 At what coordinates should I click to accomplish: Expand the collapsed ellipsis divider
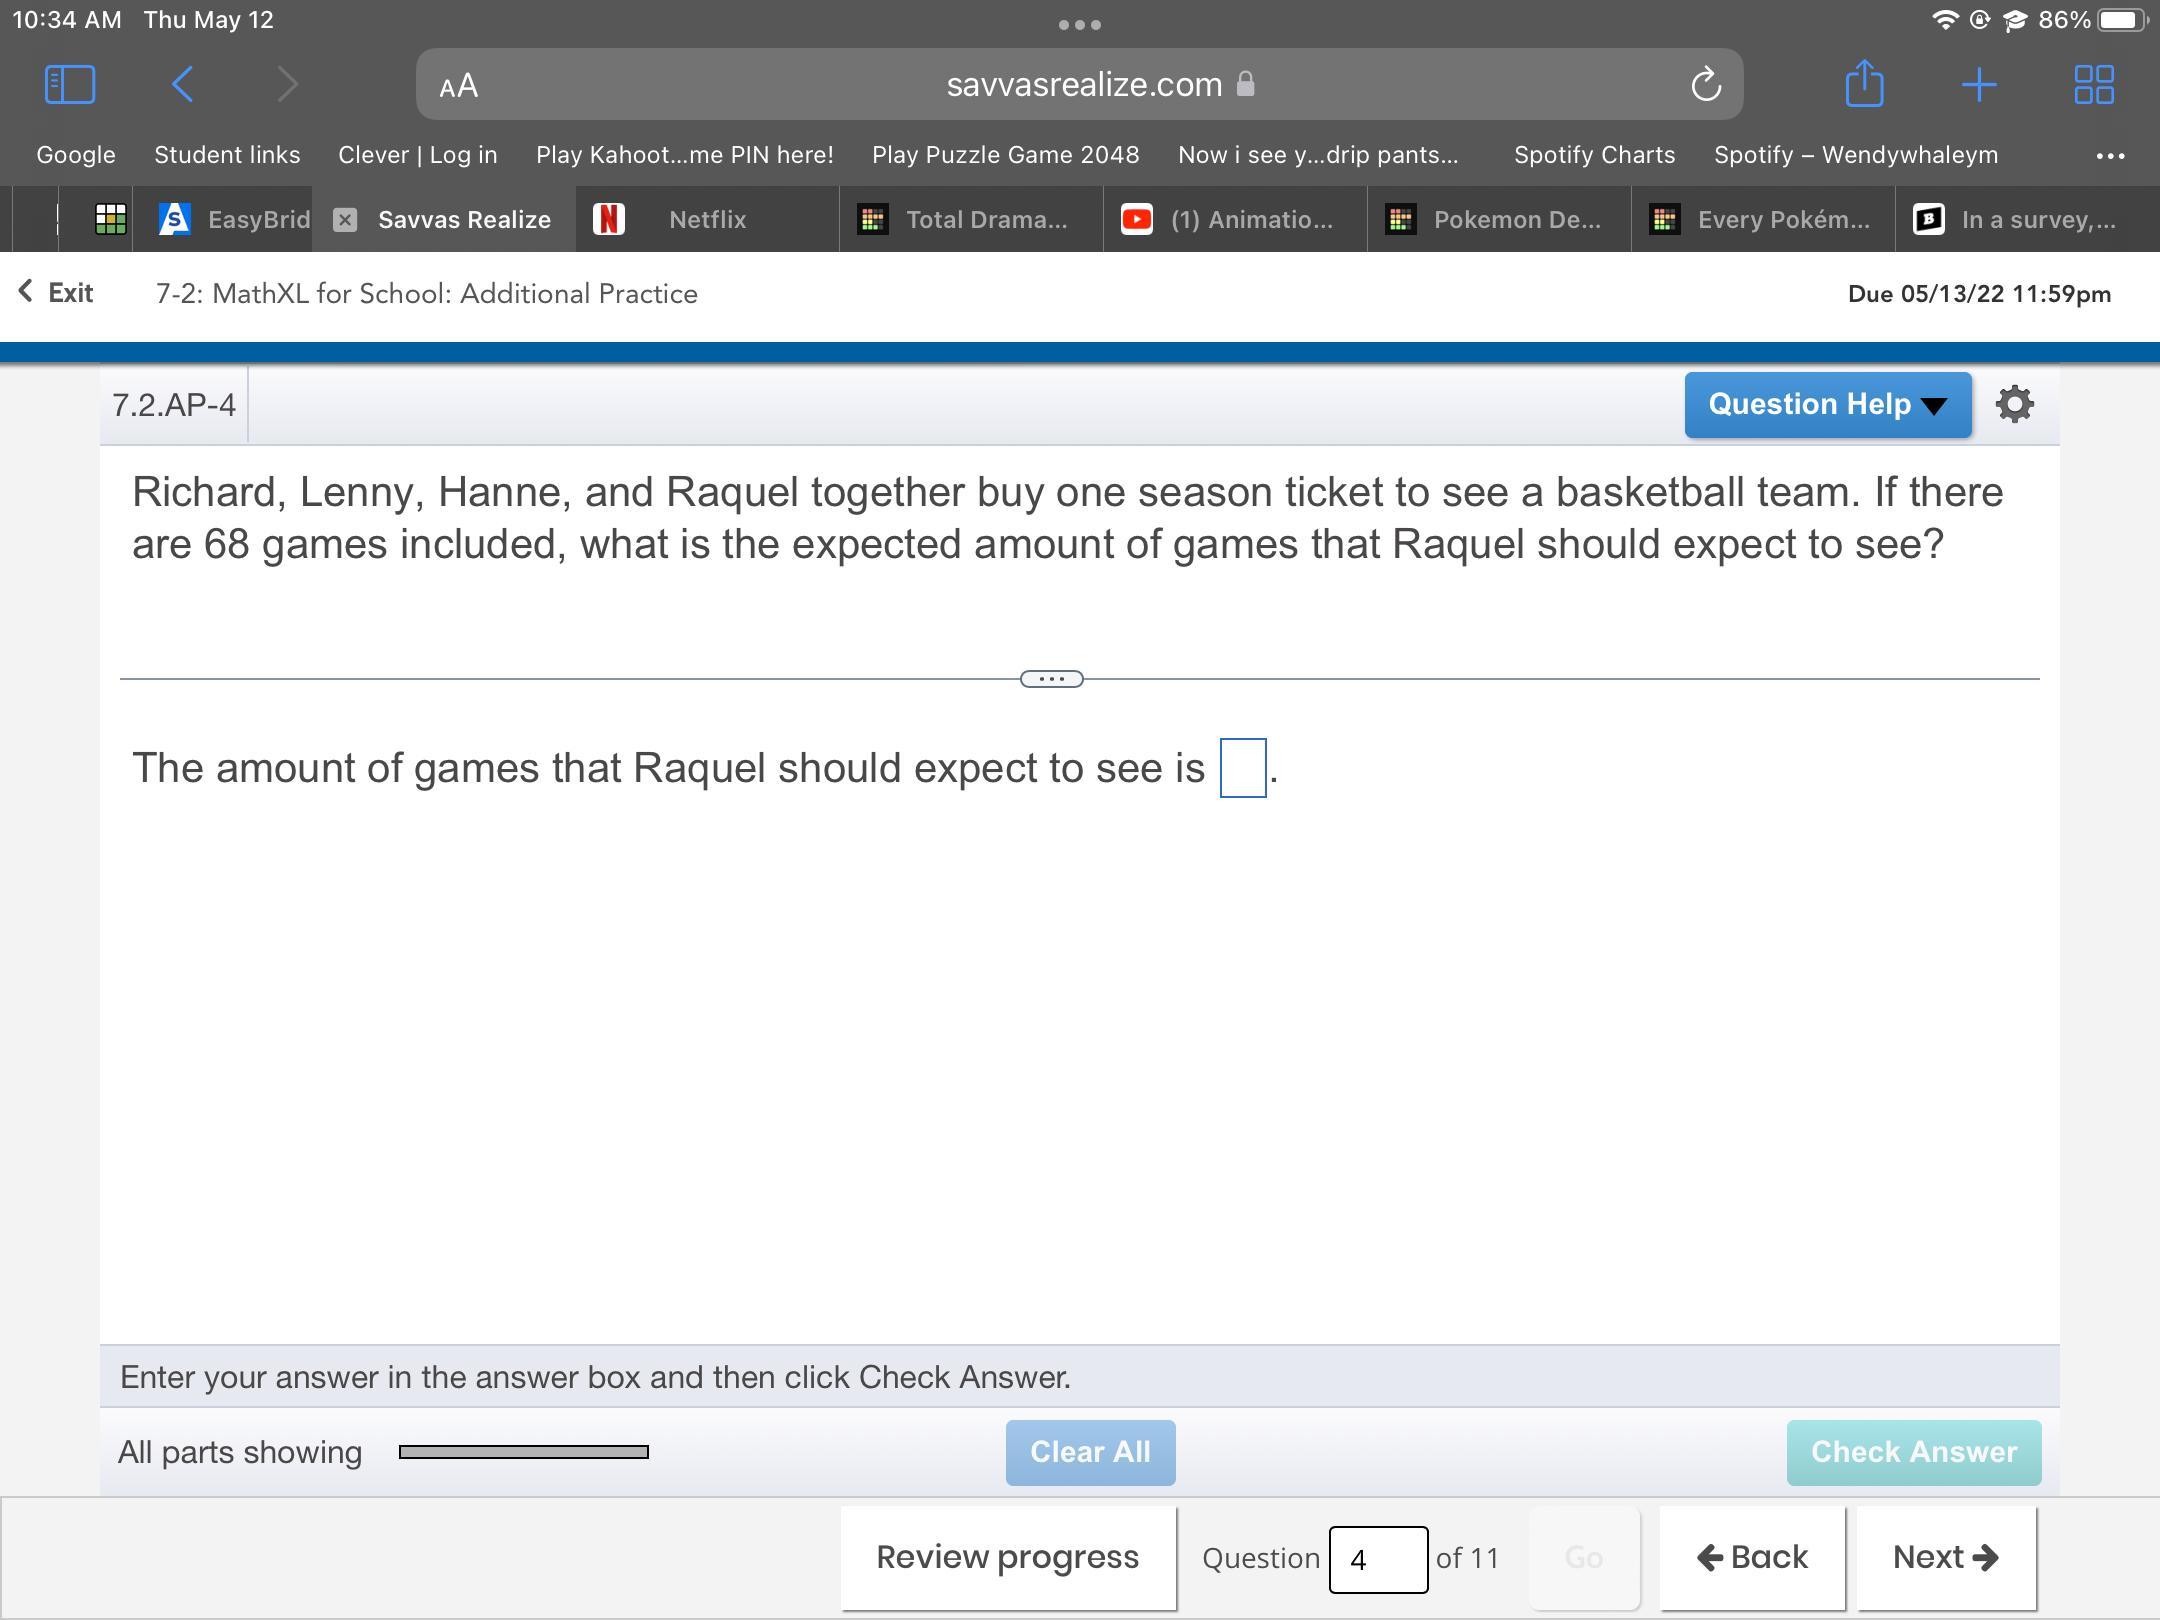[x=1051, y=679]
